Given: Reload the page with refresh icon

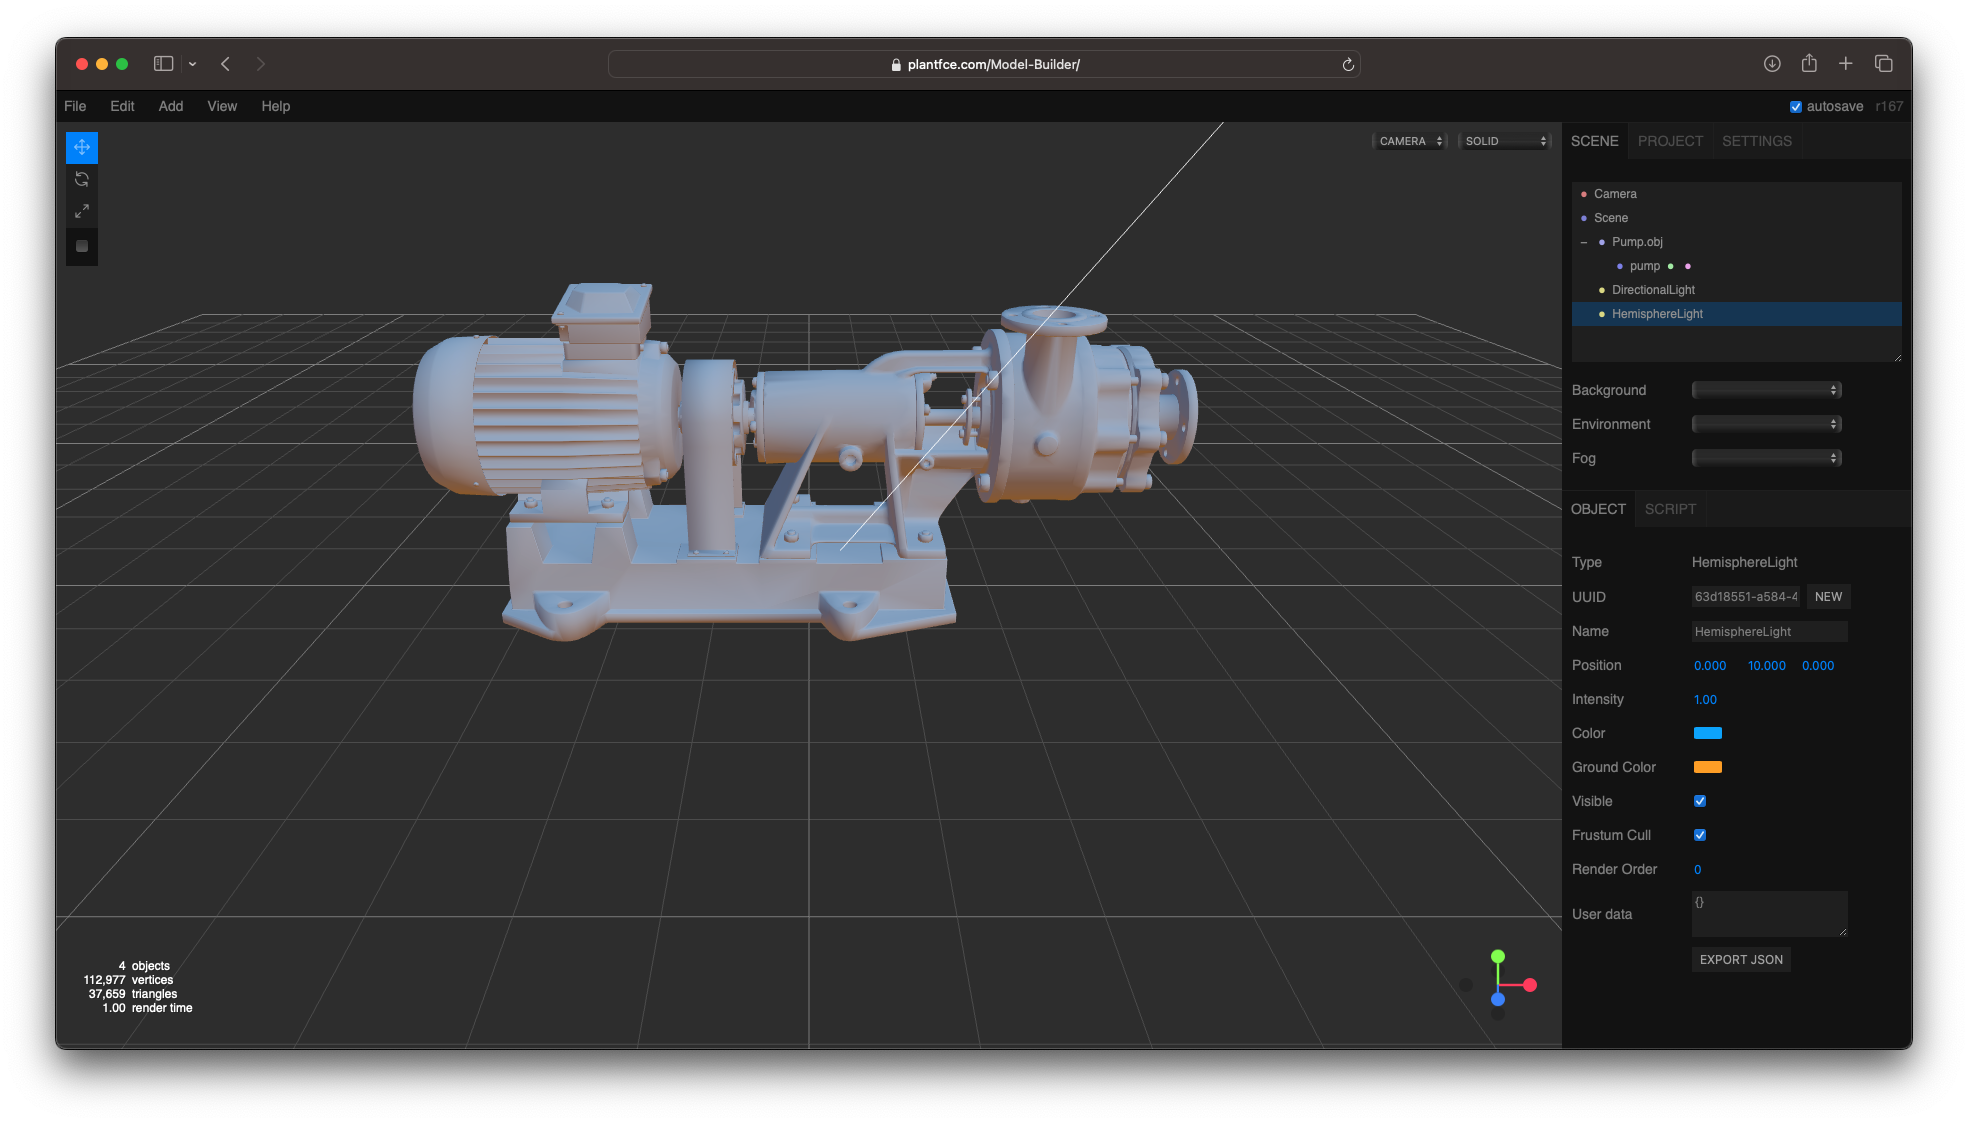Looking at the screenshot, I should click(1347, 64).
